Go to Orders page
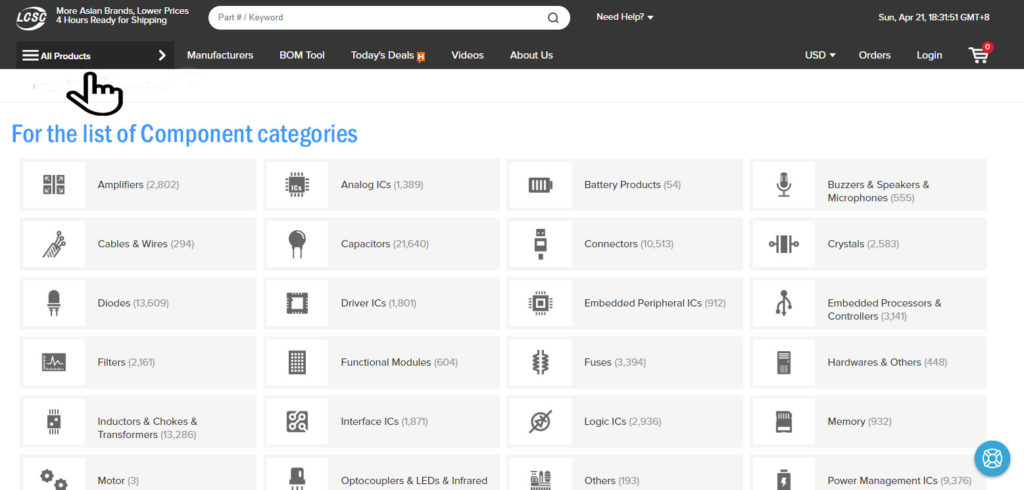This screenshot has height=490, width=1024. point(874,56)
